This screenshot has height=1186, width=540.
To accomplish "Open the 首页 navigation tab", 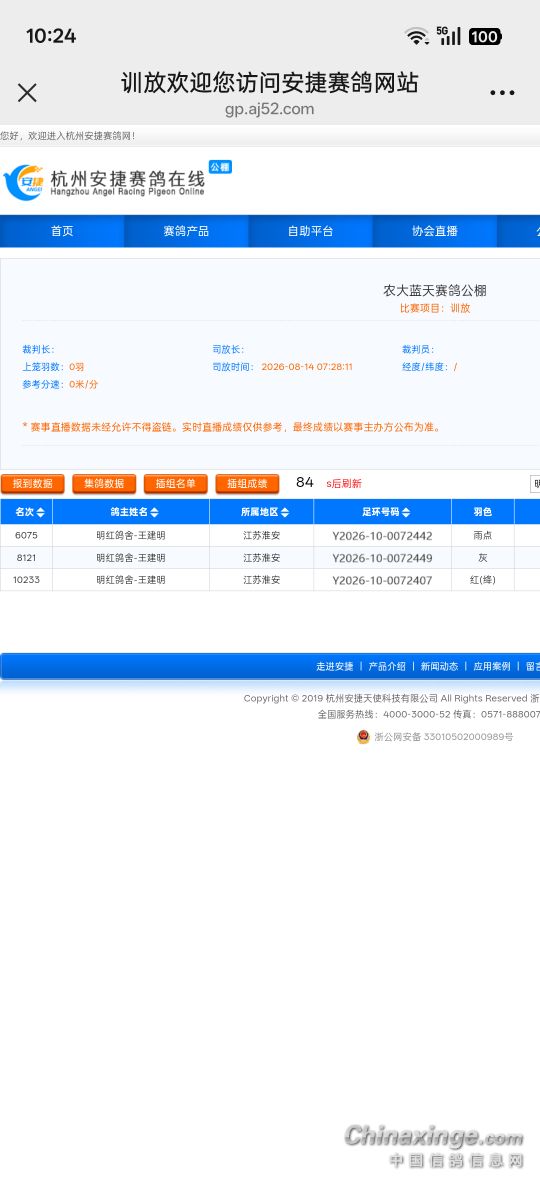I will click(62, 231).
